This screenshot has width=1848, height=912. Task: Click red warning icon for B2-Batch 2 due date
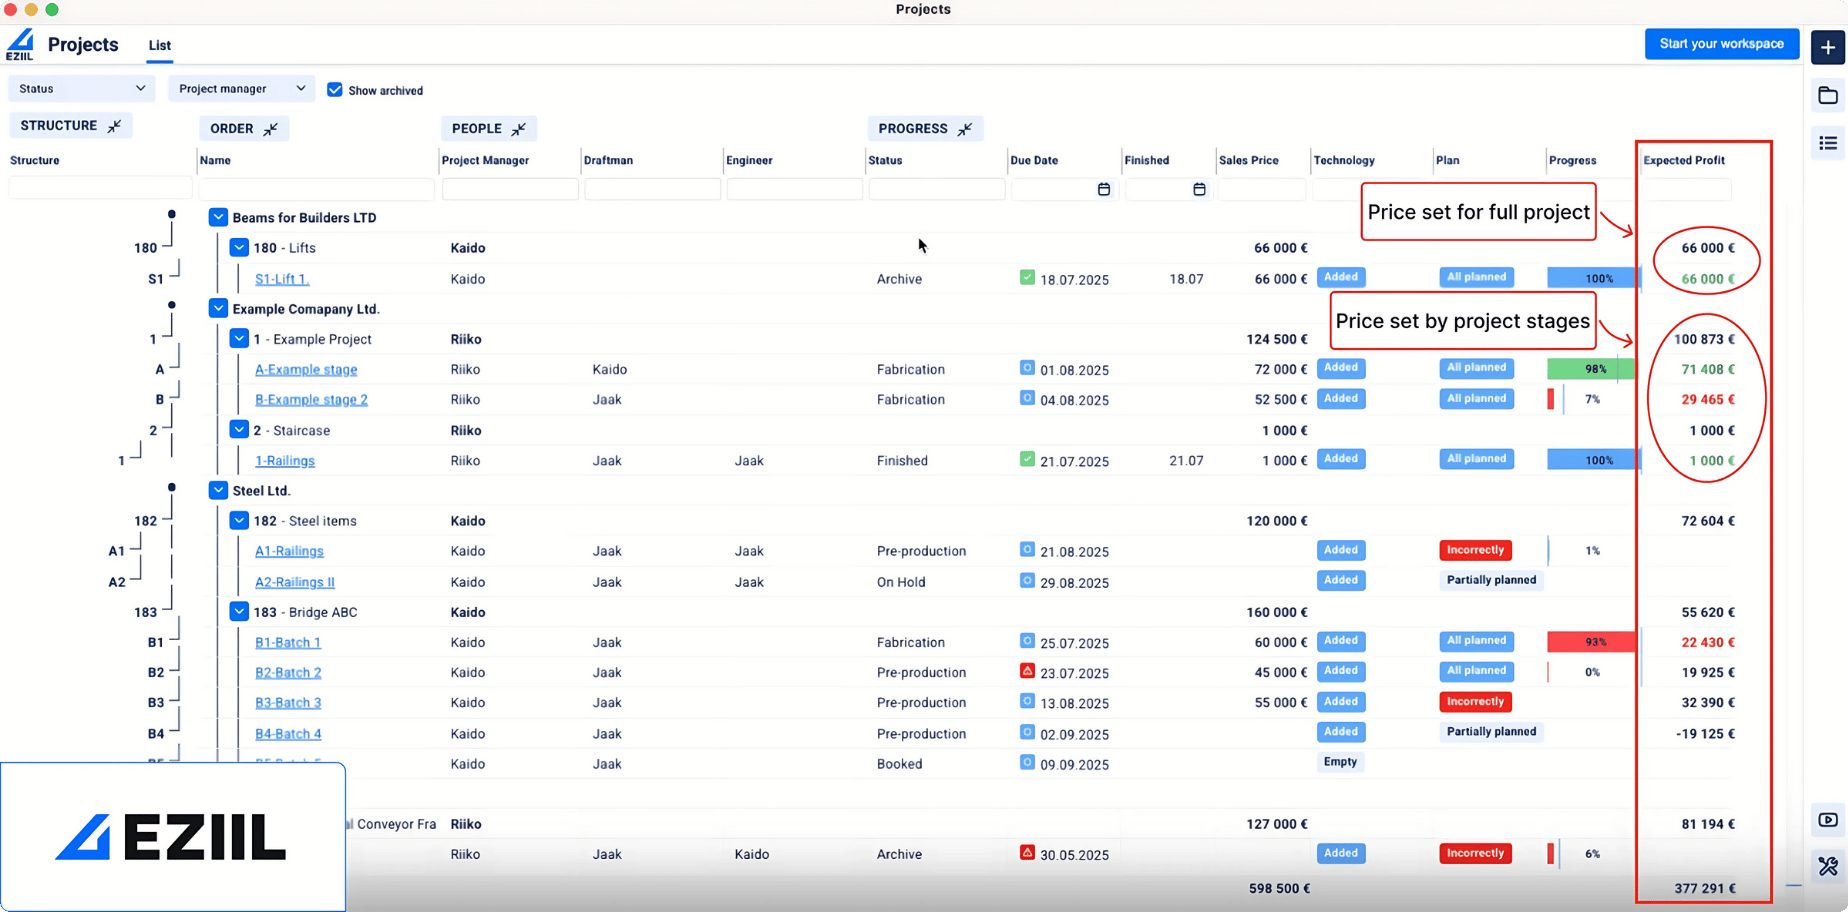point(1027,671)
